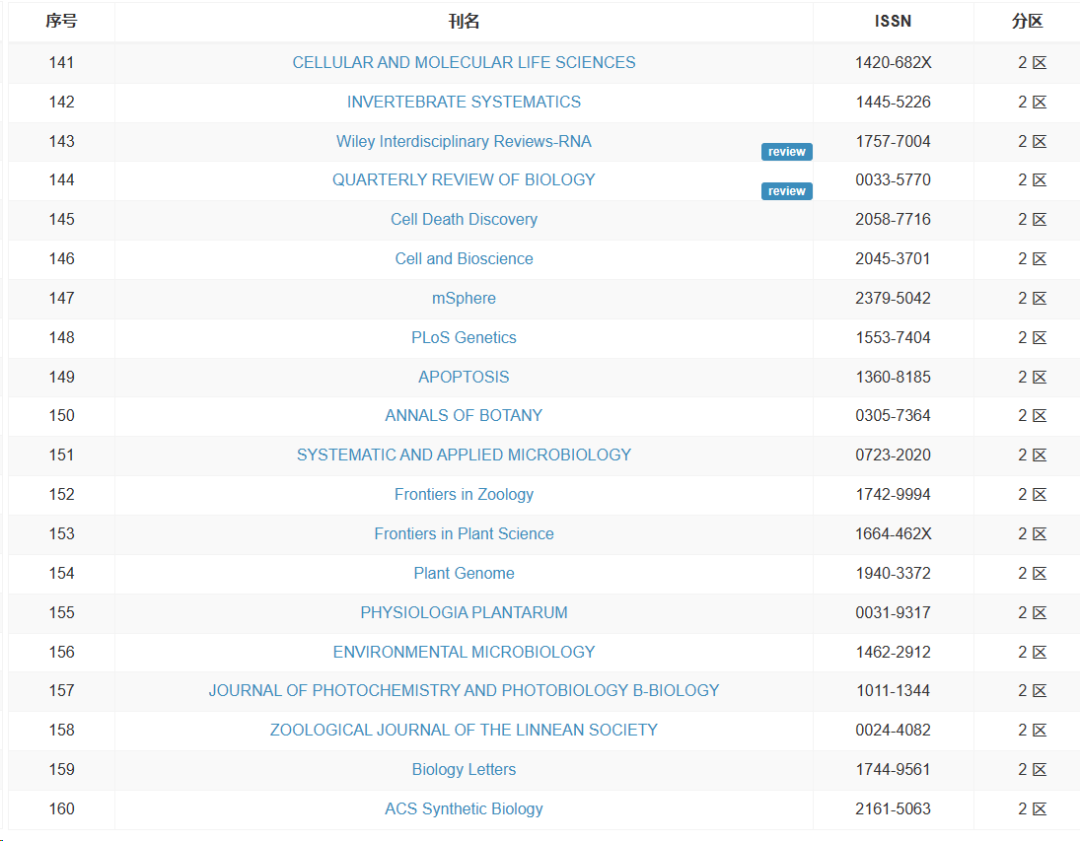The image size is (1080, 841).
Task: Select ISSN 0305-7364 cell
Action: tap(893, 415)
